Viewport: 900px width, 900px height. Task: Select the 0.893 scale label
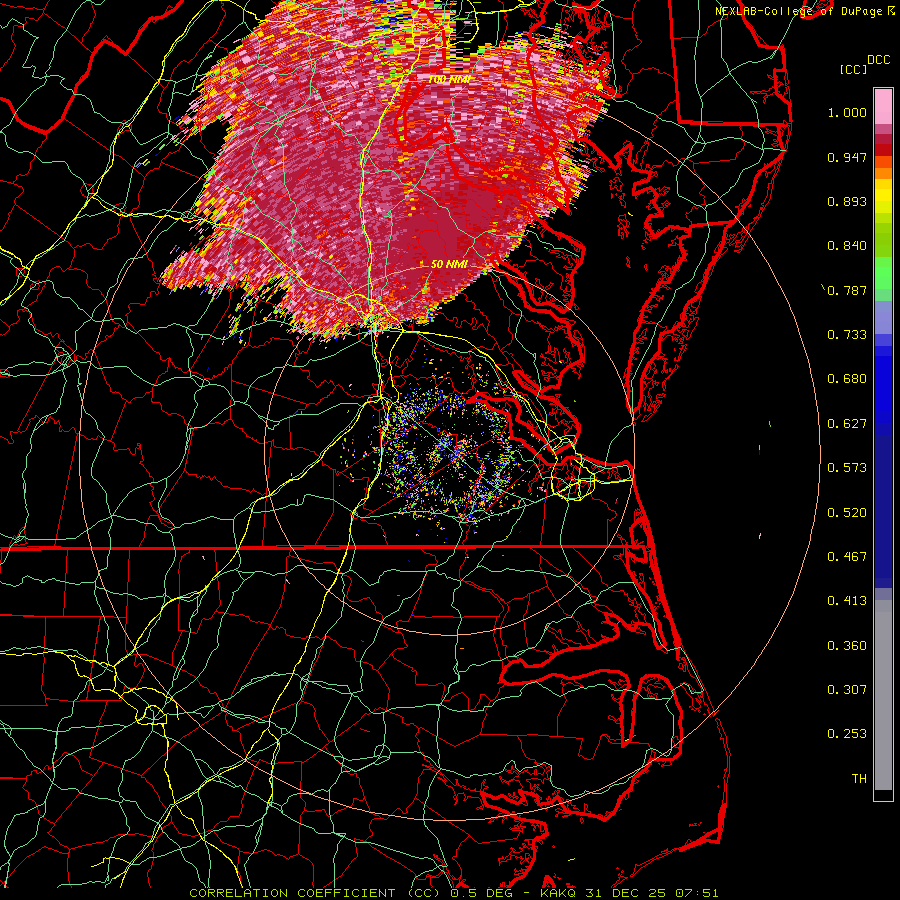(847, 201)
